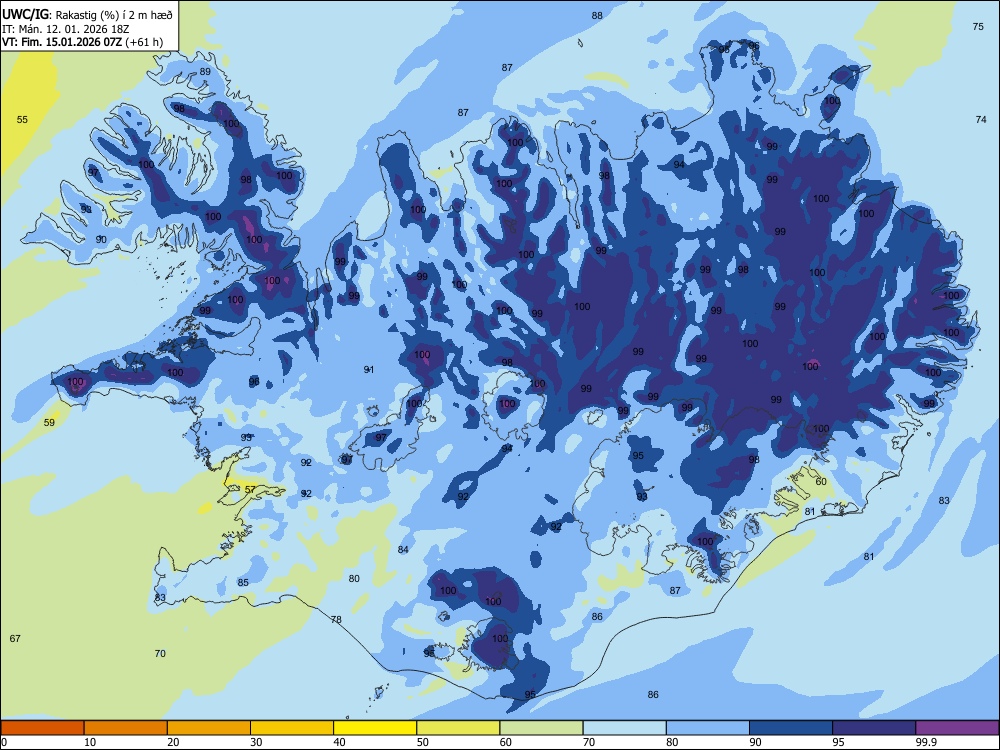This screenshot has height=750, width=1000.
Task: Click the title 'UWC/IG: Rakastig (%) í 2 m hæð'
Action: coord(87,15)
